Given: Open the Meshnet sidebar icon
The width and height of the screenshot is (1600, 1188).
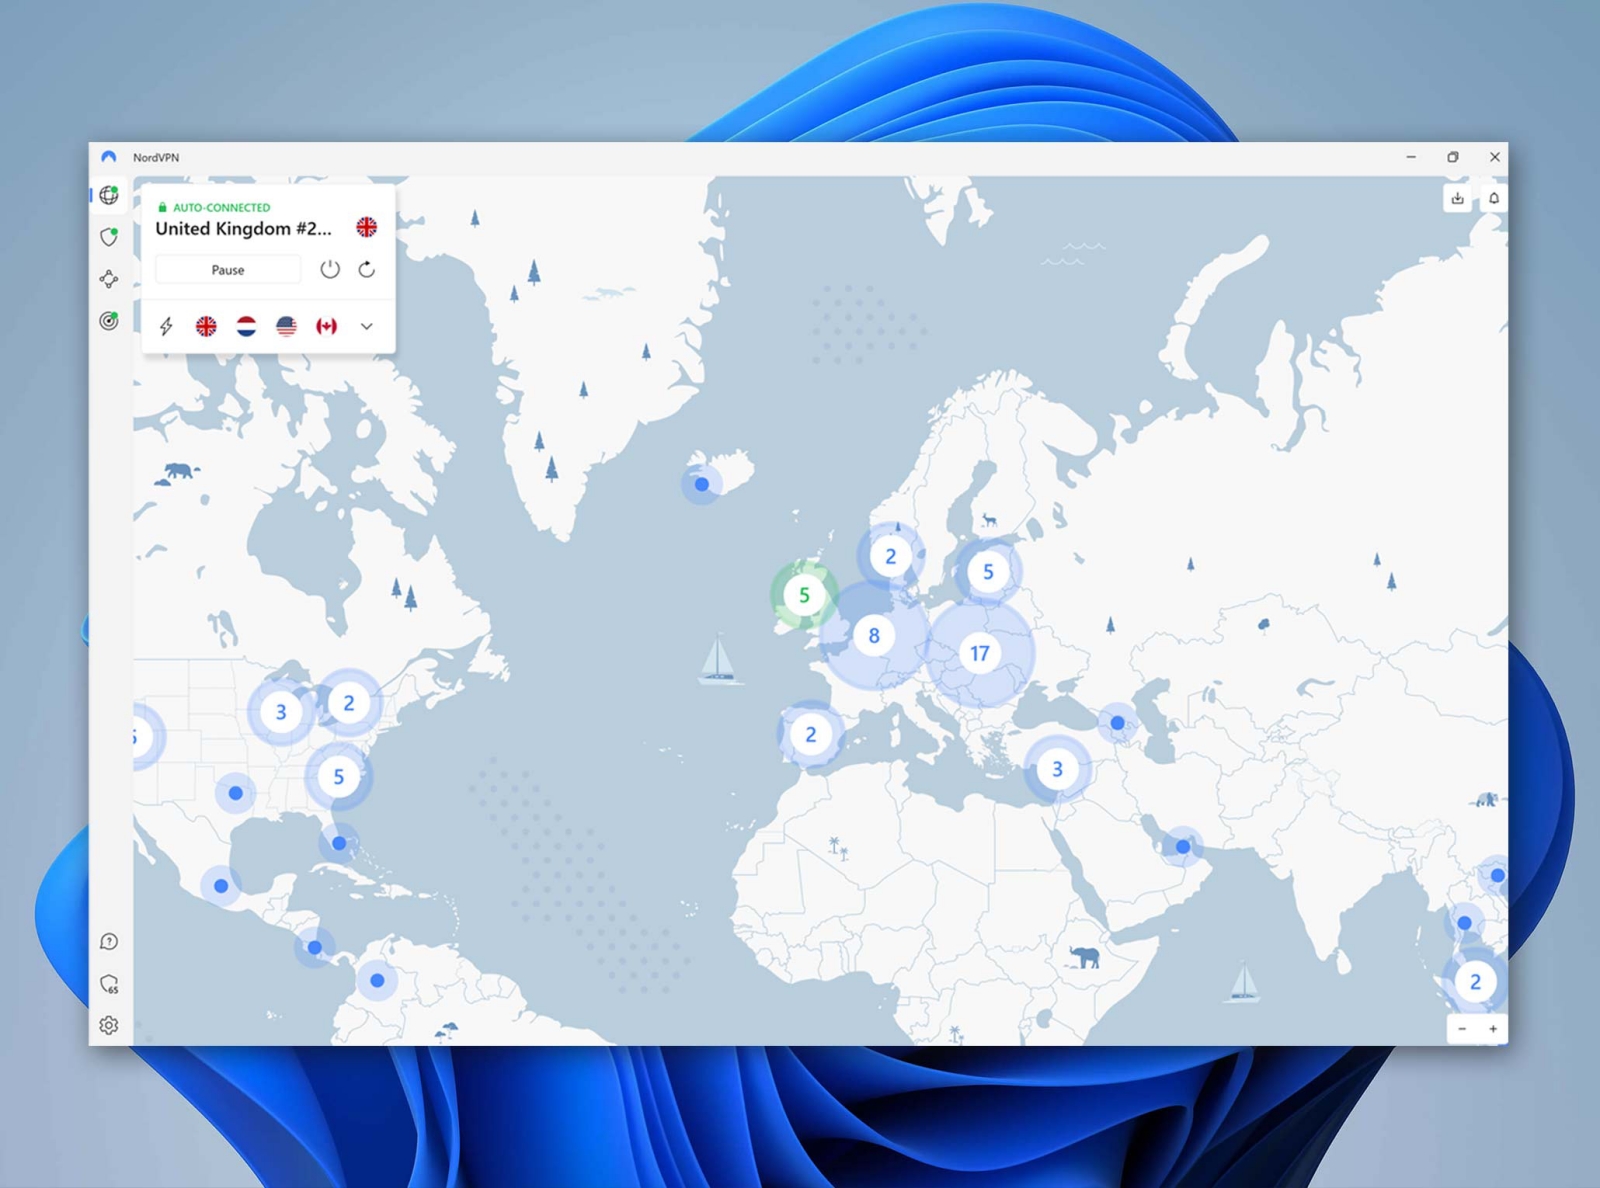Looking at the screenshot, I should click(x=109, y=279).
